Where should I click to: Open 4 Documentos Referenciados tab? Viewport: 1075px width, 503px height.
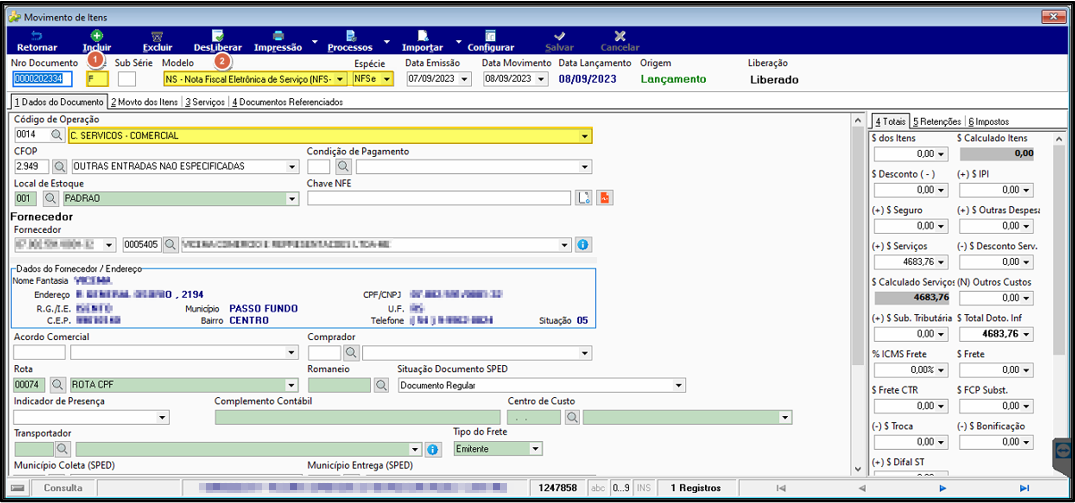click(x=287, y=102)
